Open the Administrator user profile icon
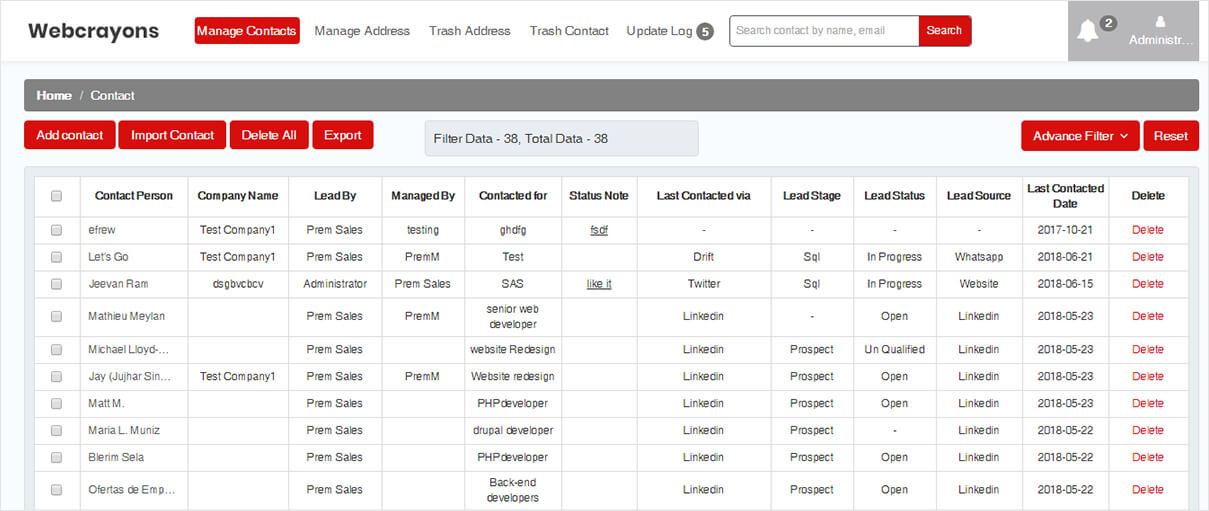The image size is (1209, 511). (1160, 22)
